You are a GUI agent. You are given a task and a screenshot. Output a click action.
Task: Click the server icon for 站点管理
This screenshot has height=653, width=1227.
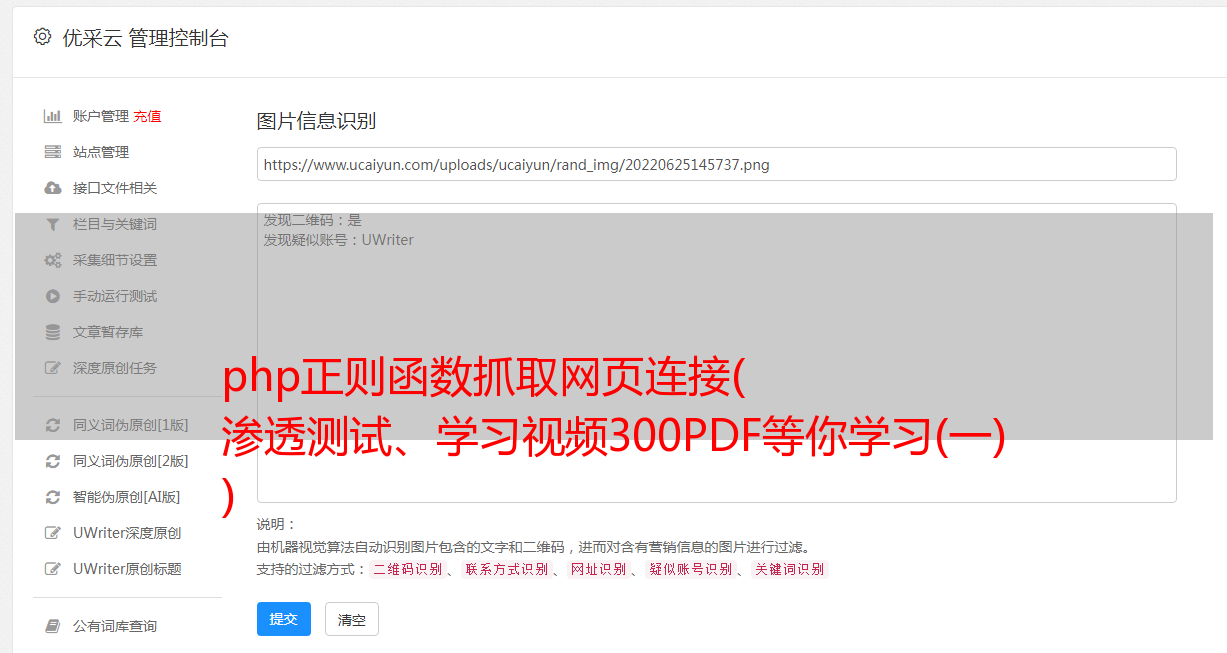53,152
